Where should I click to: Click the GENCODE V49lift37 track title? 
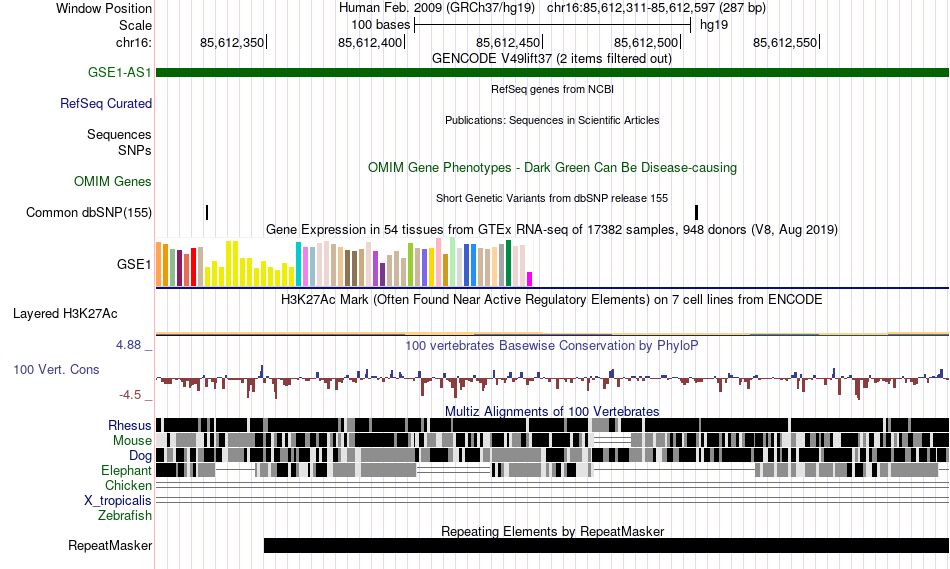552,59
